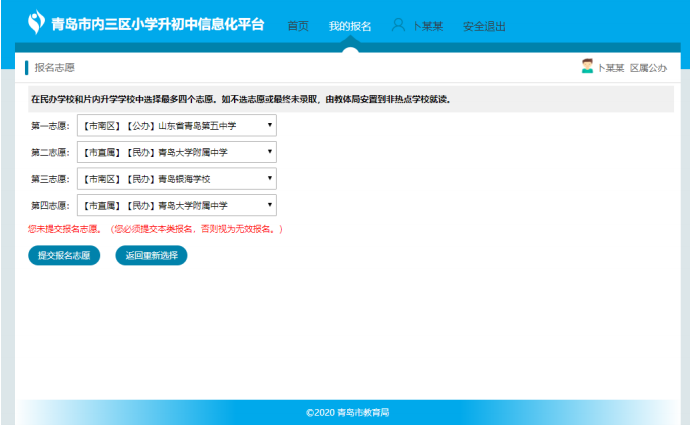
Task: Click the student avatar icon at right
Action: 587,66
